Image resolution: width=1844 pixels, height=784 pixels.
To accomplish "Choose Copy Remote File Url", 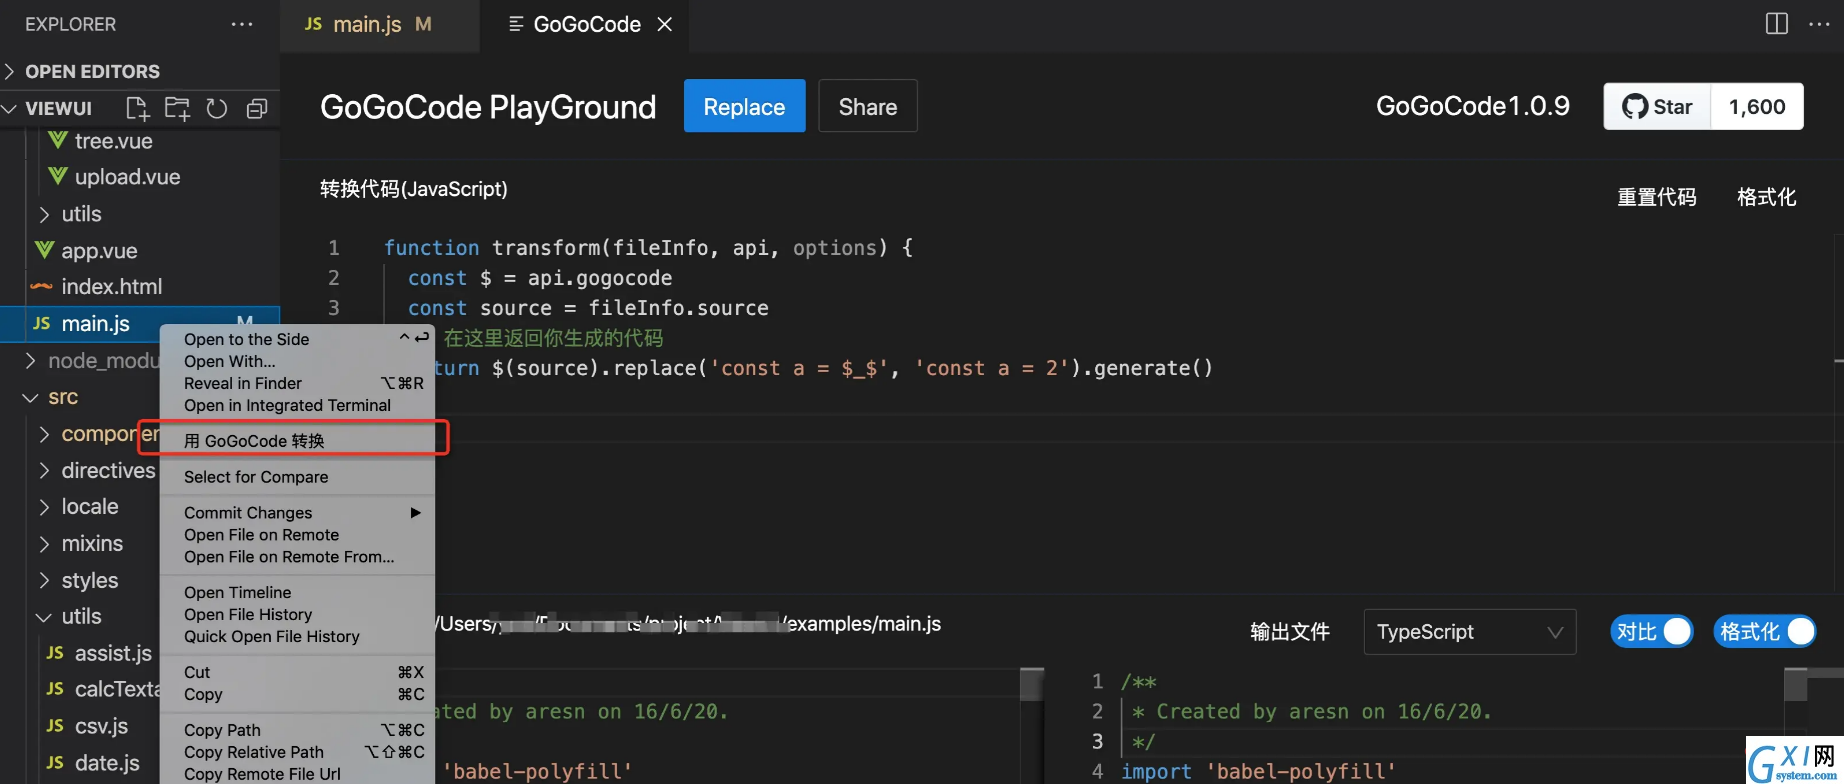I will click(297, 774).
